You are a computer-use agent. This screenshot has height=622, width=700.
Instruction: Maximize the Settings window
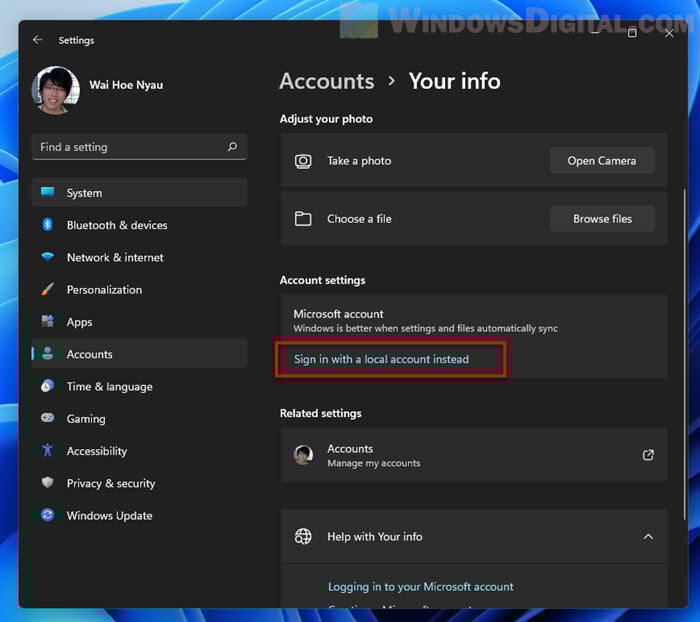[632, 33]
